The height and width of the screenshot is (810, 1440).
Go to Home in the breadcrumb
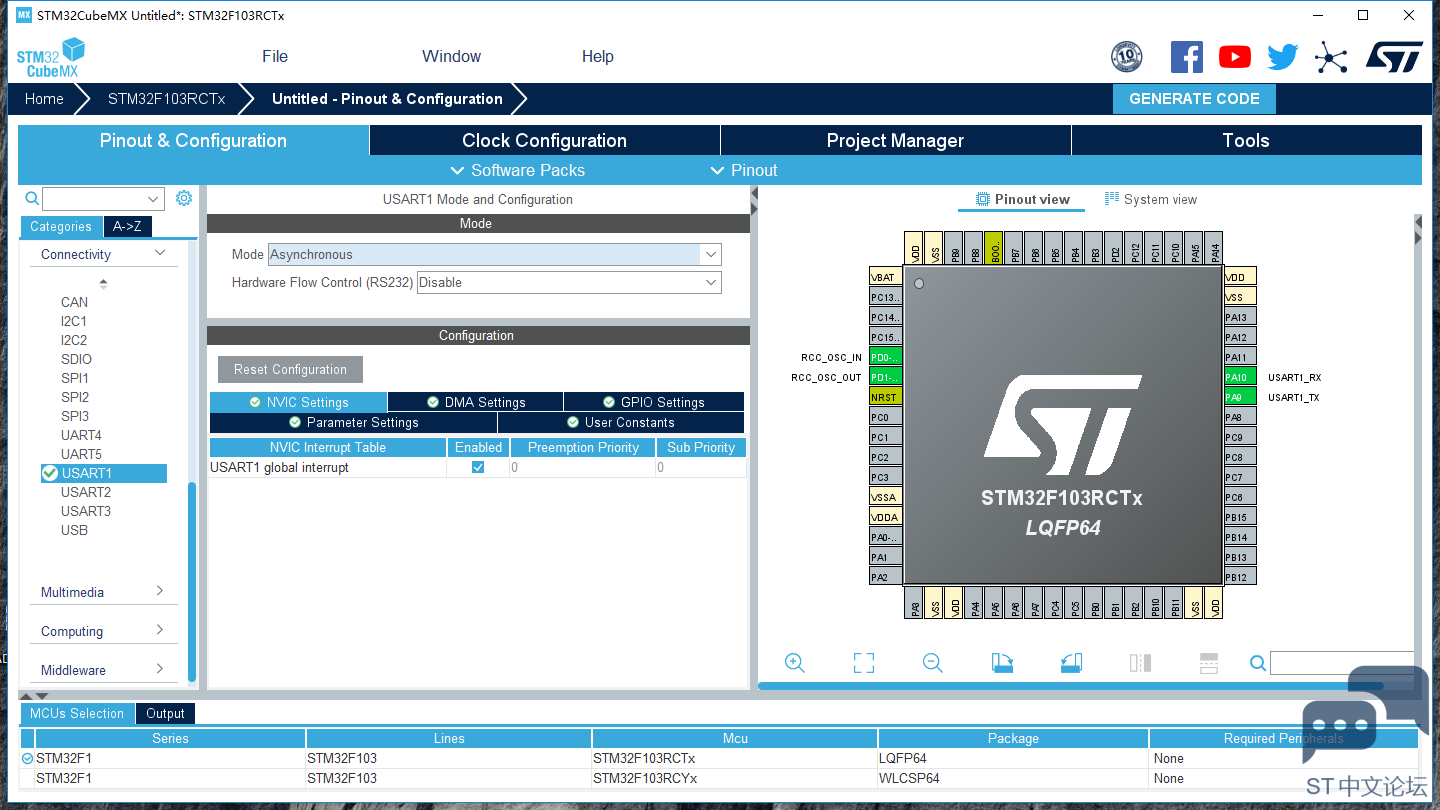click(x=44, y=99)
